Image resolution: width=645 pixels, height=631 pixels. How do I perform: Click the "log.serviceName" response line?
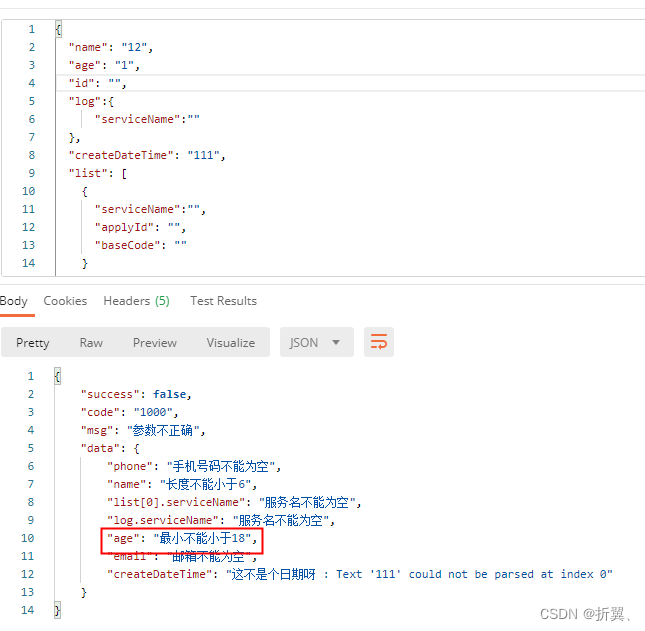(221, 520)
